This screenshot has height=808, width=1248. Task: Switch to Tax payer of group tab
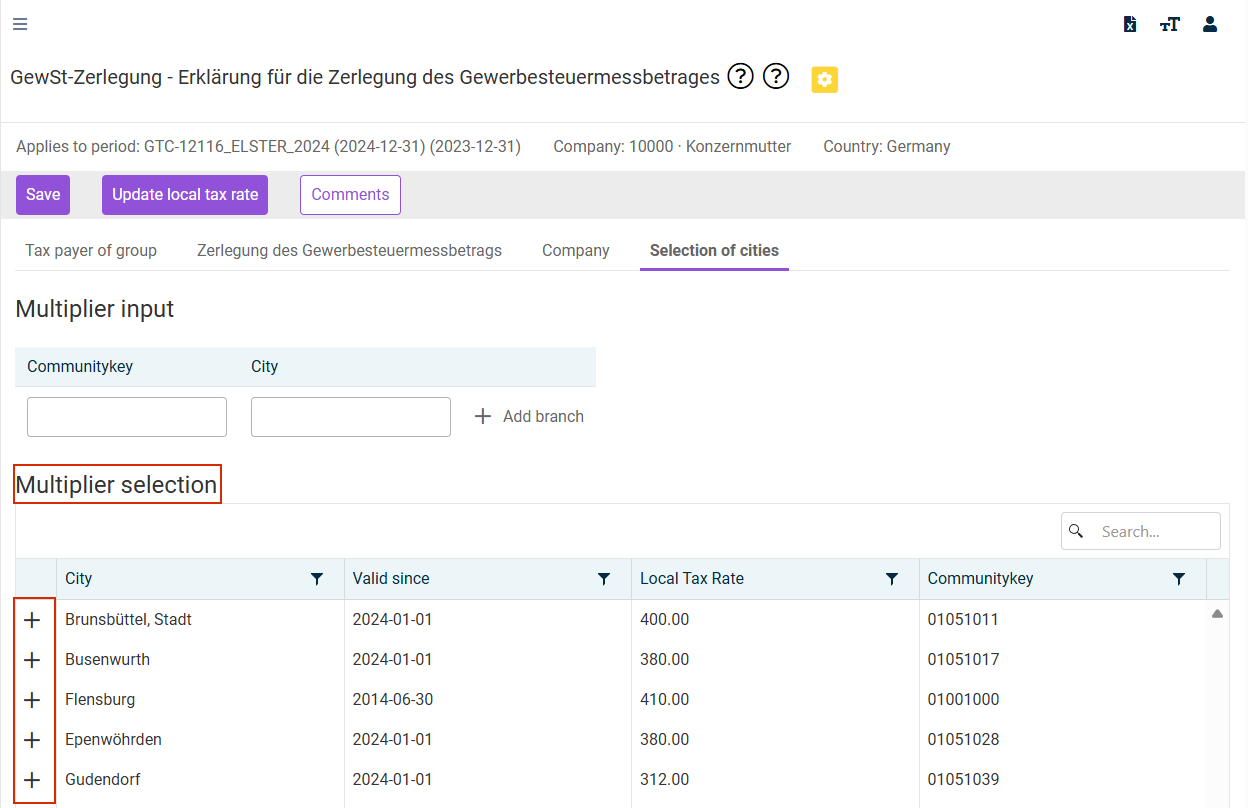click(x=91, y=251)
